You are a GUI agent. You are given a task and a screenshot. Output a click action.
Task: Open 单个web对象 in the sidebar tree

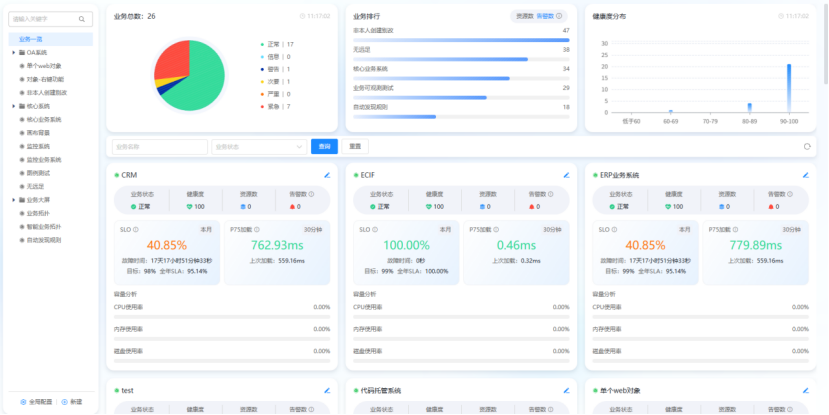pyautogui.click(x=44, y=66)
